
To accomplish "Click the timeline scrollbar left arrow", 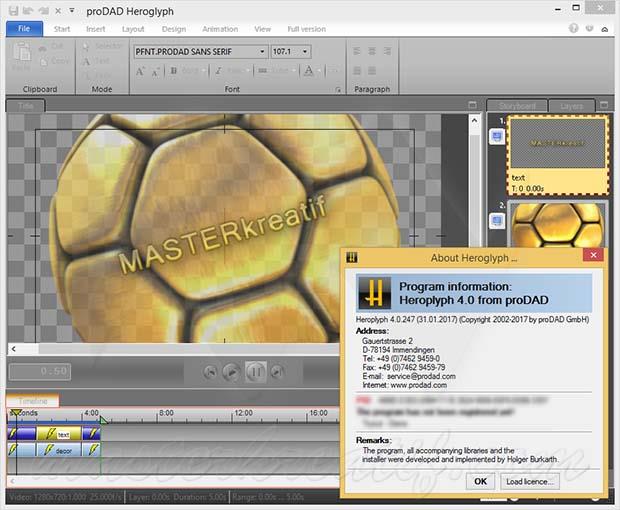I will tap(13, 481).
